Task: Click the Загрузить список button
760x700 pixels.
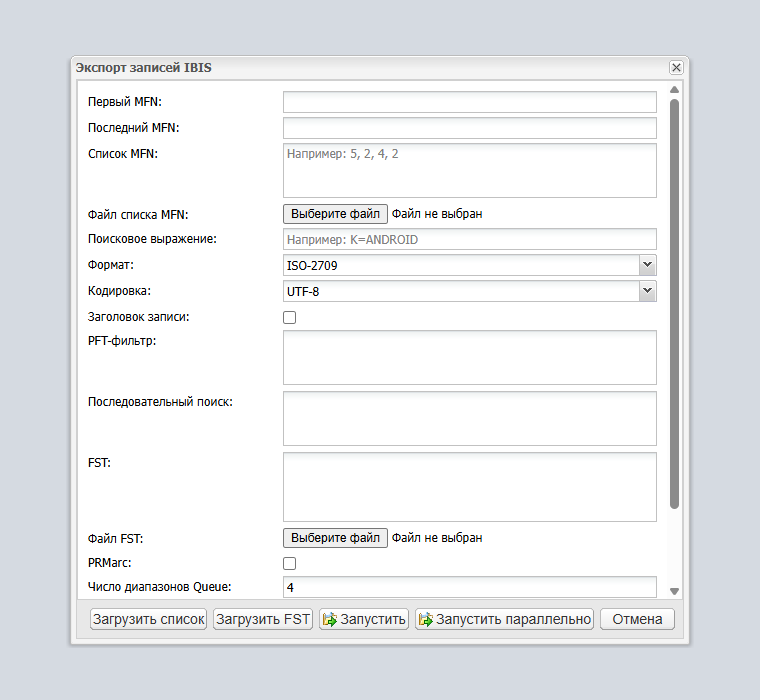Action: point(148,619)
